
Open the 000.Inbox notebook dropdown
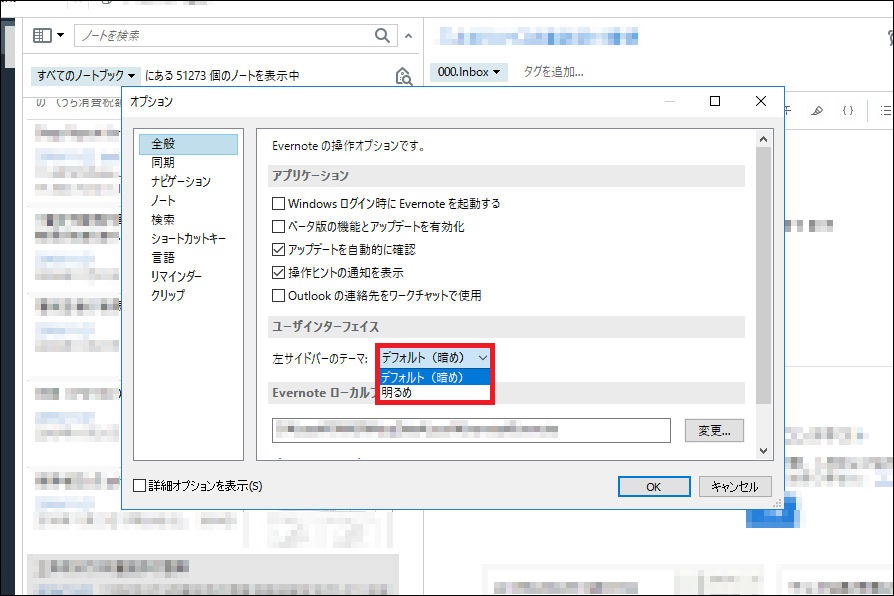(x=468, y=72)
